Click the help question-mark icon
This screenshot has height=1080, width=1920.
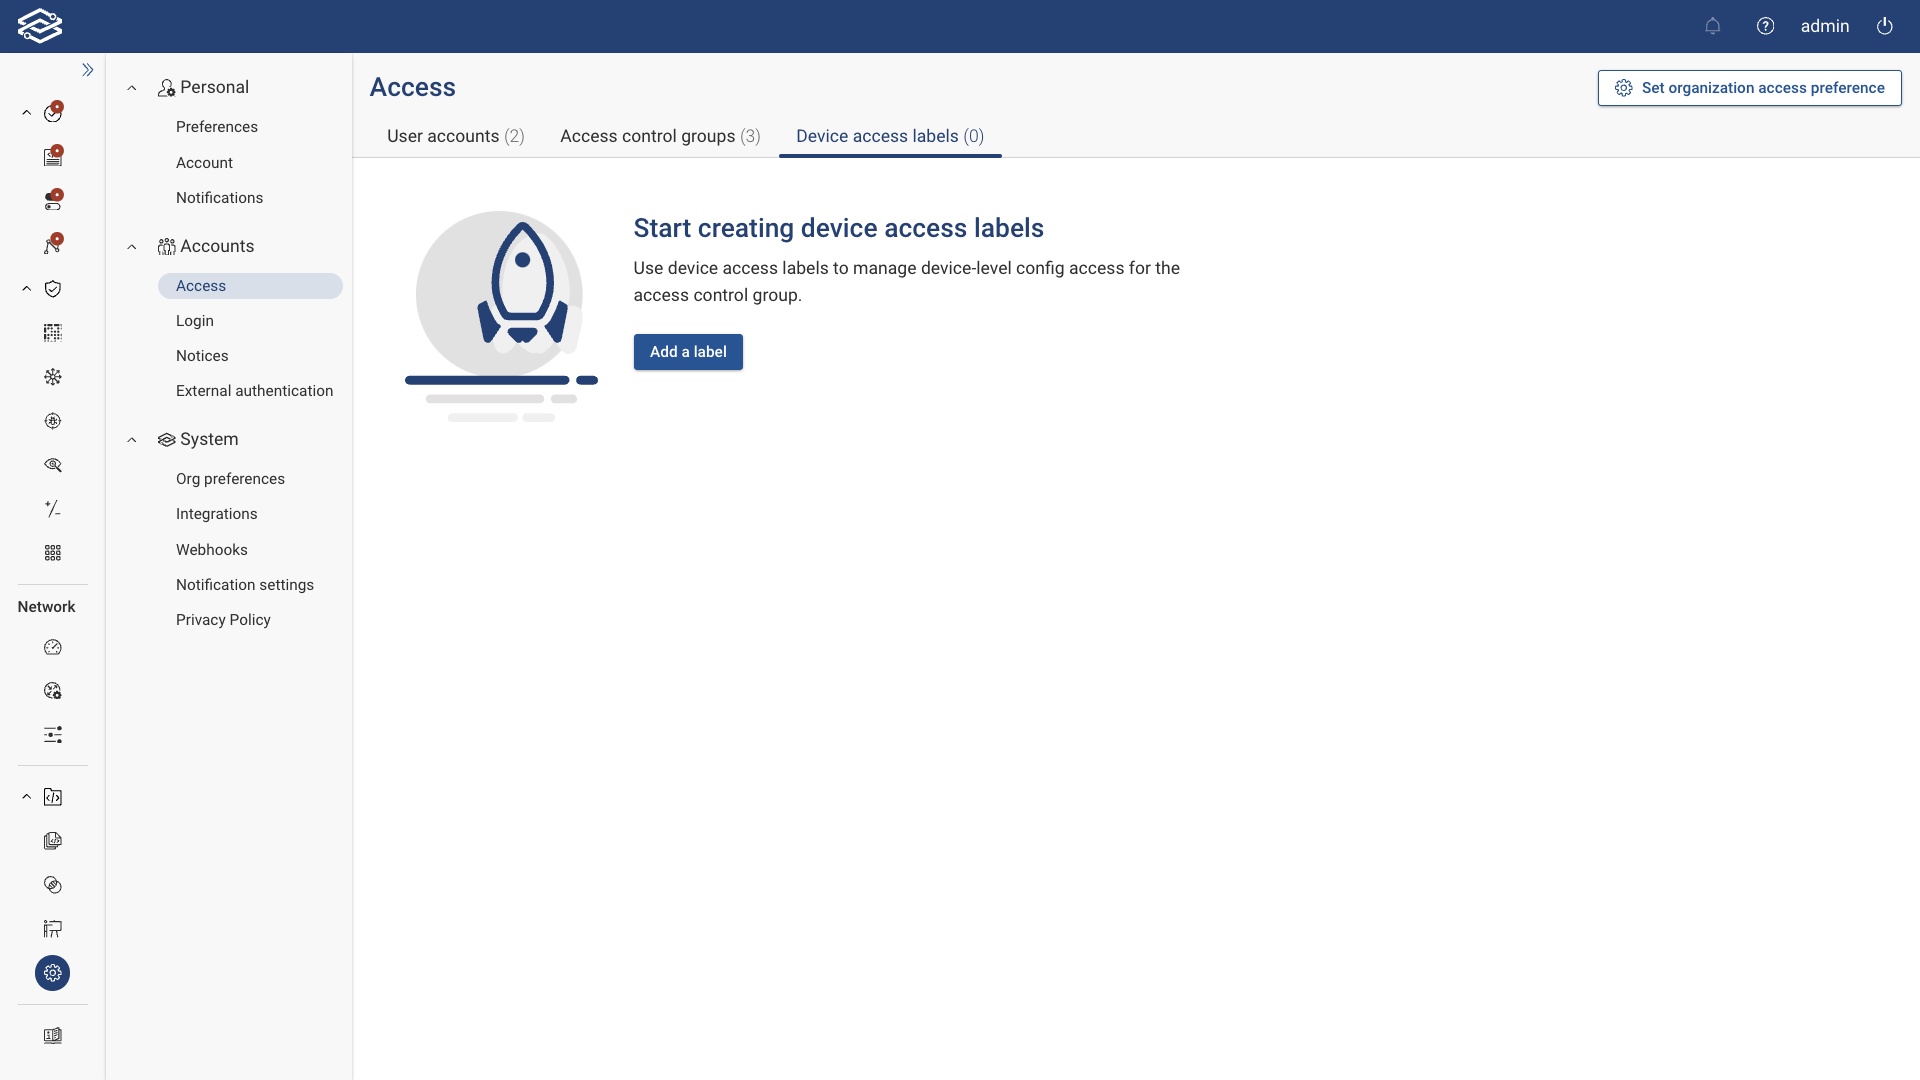tap(1765, 26)
